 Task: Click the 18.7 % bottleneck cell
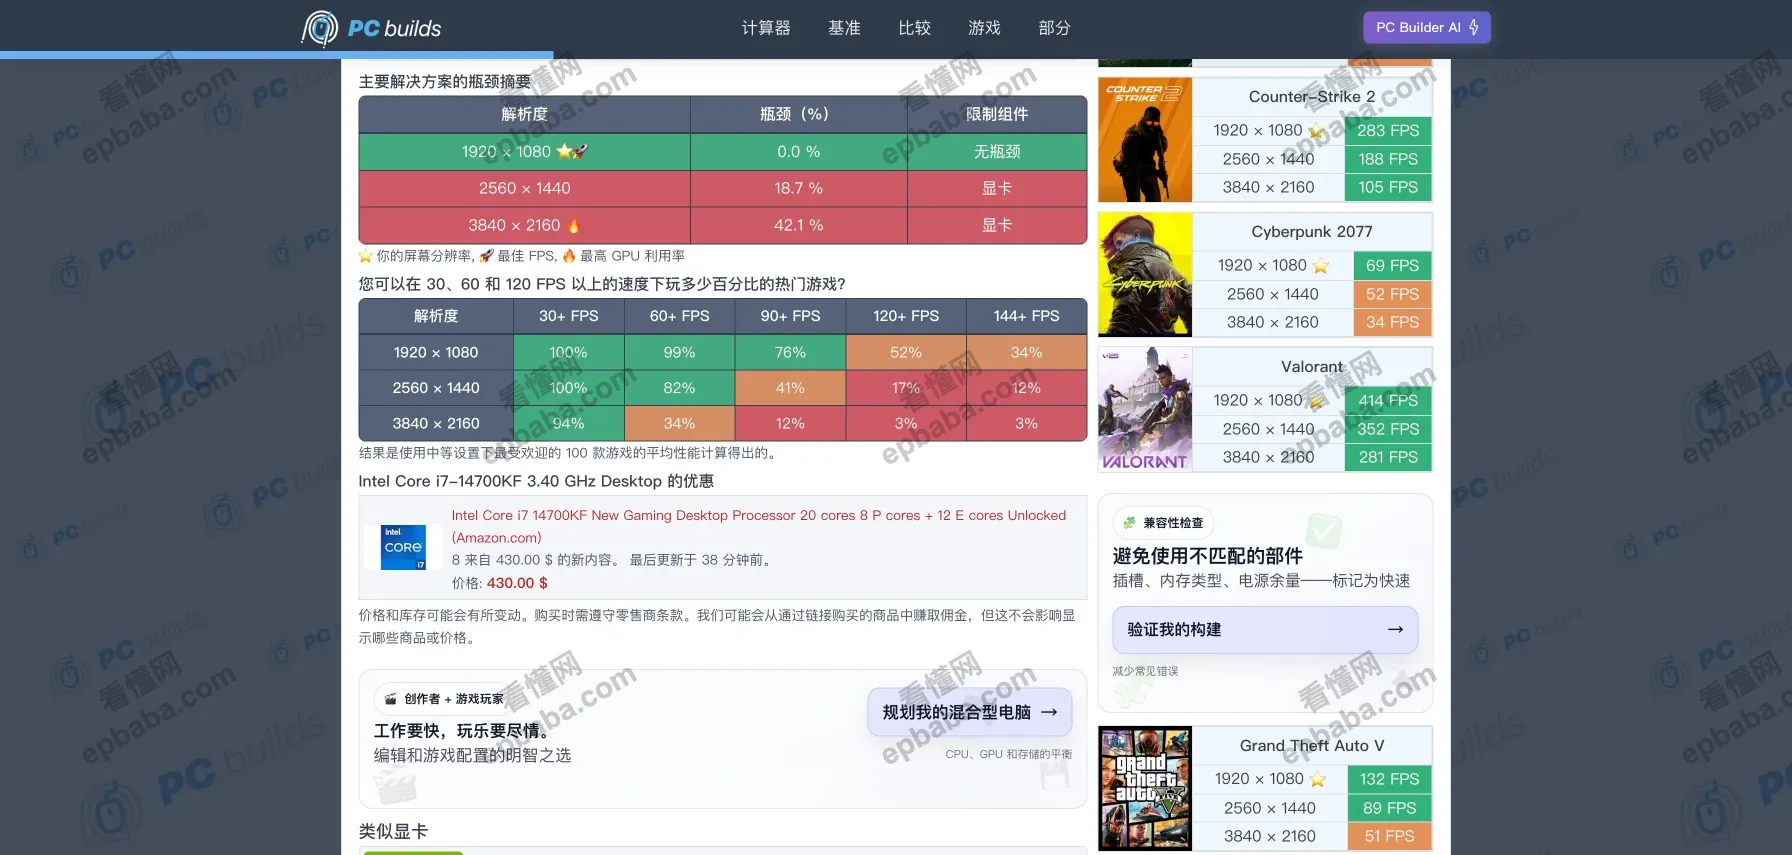click(798, 188)
